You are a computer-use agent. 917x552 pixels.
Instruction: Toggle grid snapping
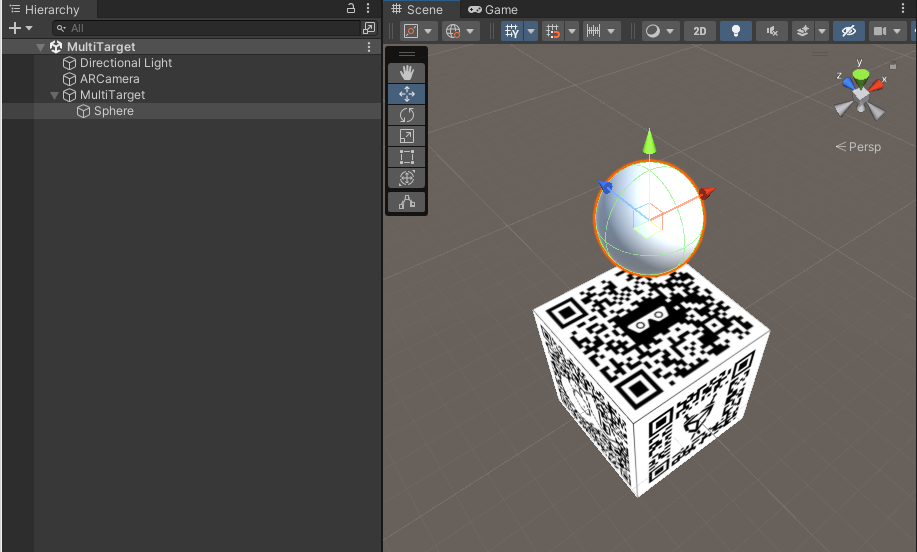click(x=553, y=31)
